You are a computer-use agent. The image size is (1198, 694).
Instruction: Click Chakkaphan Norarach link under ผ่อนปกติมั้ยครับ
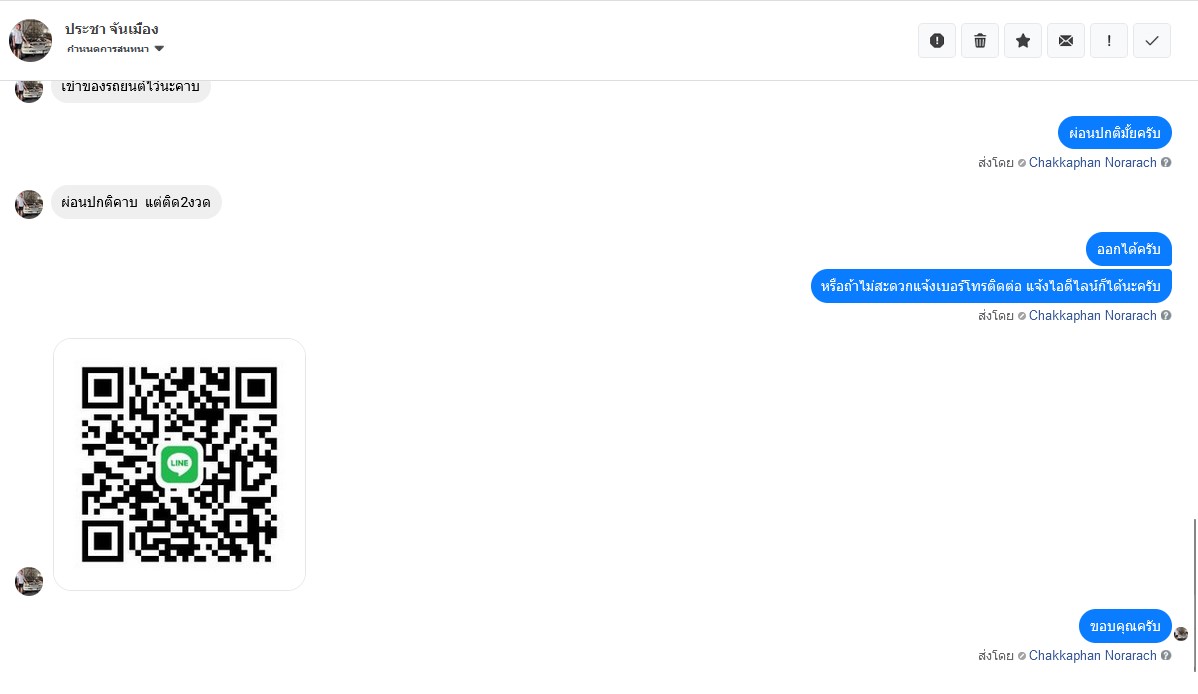[x=1092, y=162]
